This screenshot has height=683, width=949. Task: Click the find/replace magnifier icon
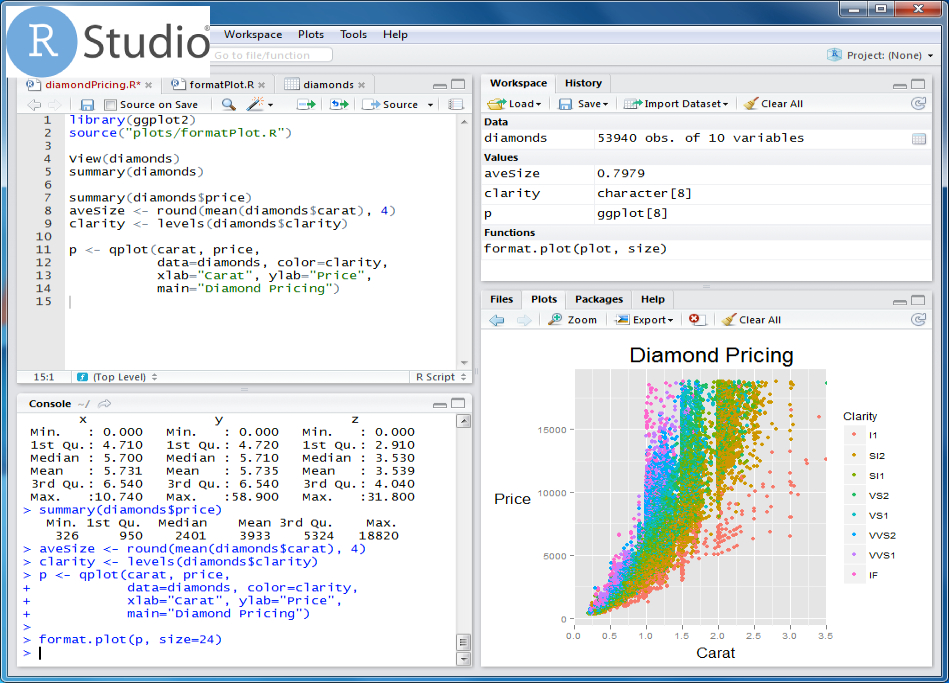(229, 105)
